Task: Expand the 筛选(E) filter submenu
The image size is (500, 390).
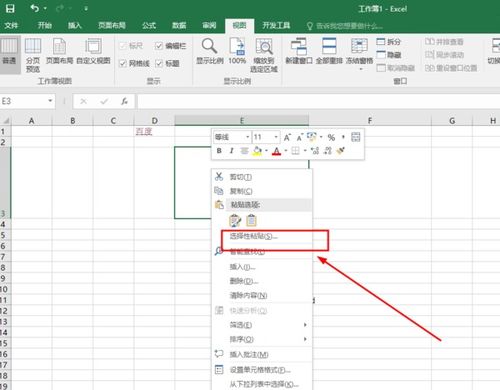Action: (262, 325)
